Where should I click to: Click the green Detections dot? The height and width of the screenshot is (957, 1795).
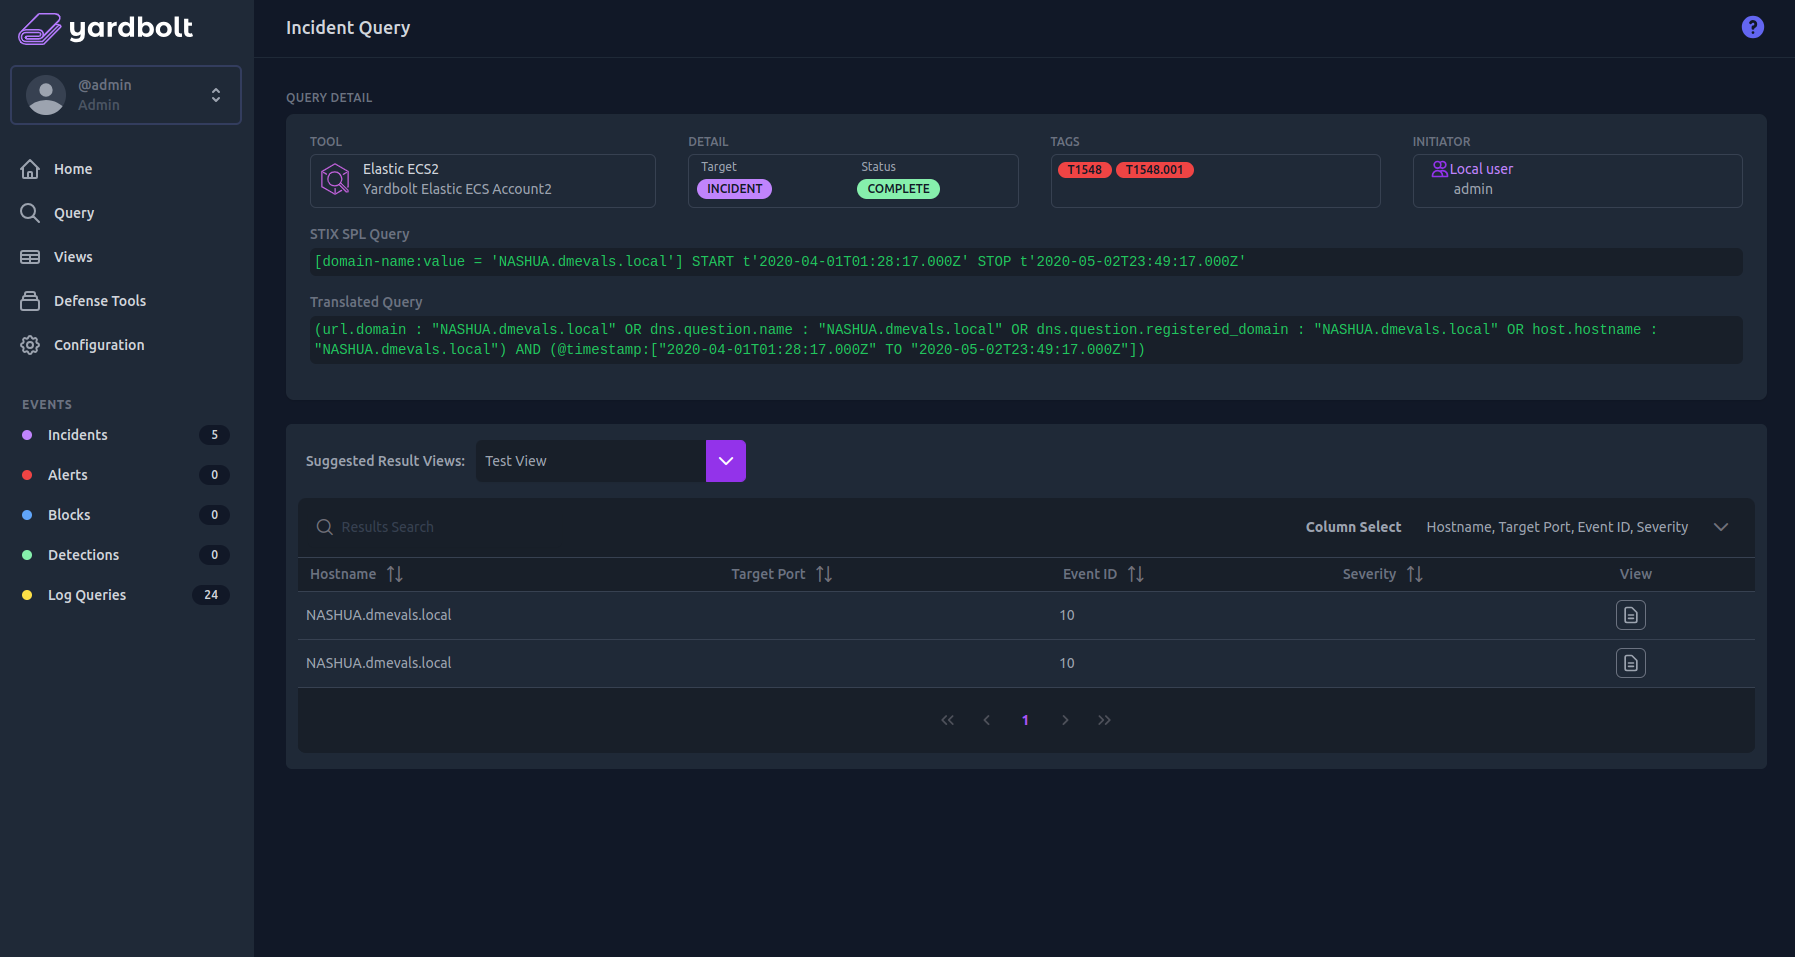tap(27, 555)
